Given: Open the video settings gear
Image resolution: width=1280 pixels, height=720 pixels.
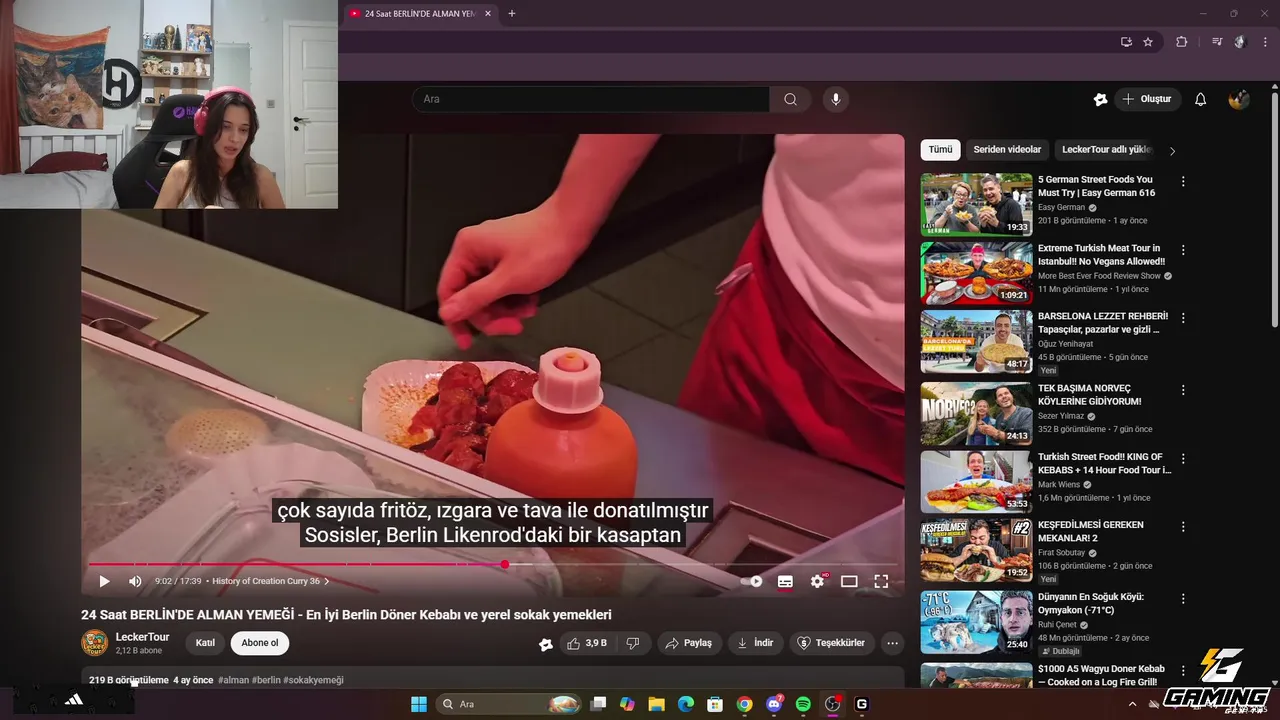Looking at the screenshot, I should pyautogui.click(x=817, y=581).
